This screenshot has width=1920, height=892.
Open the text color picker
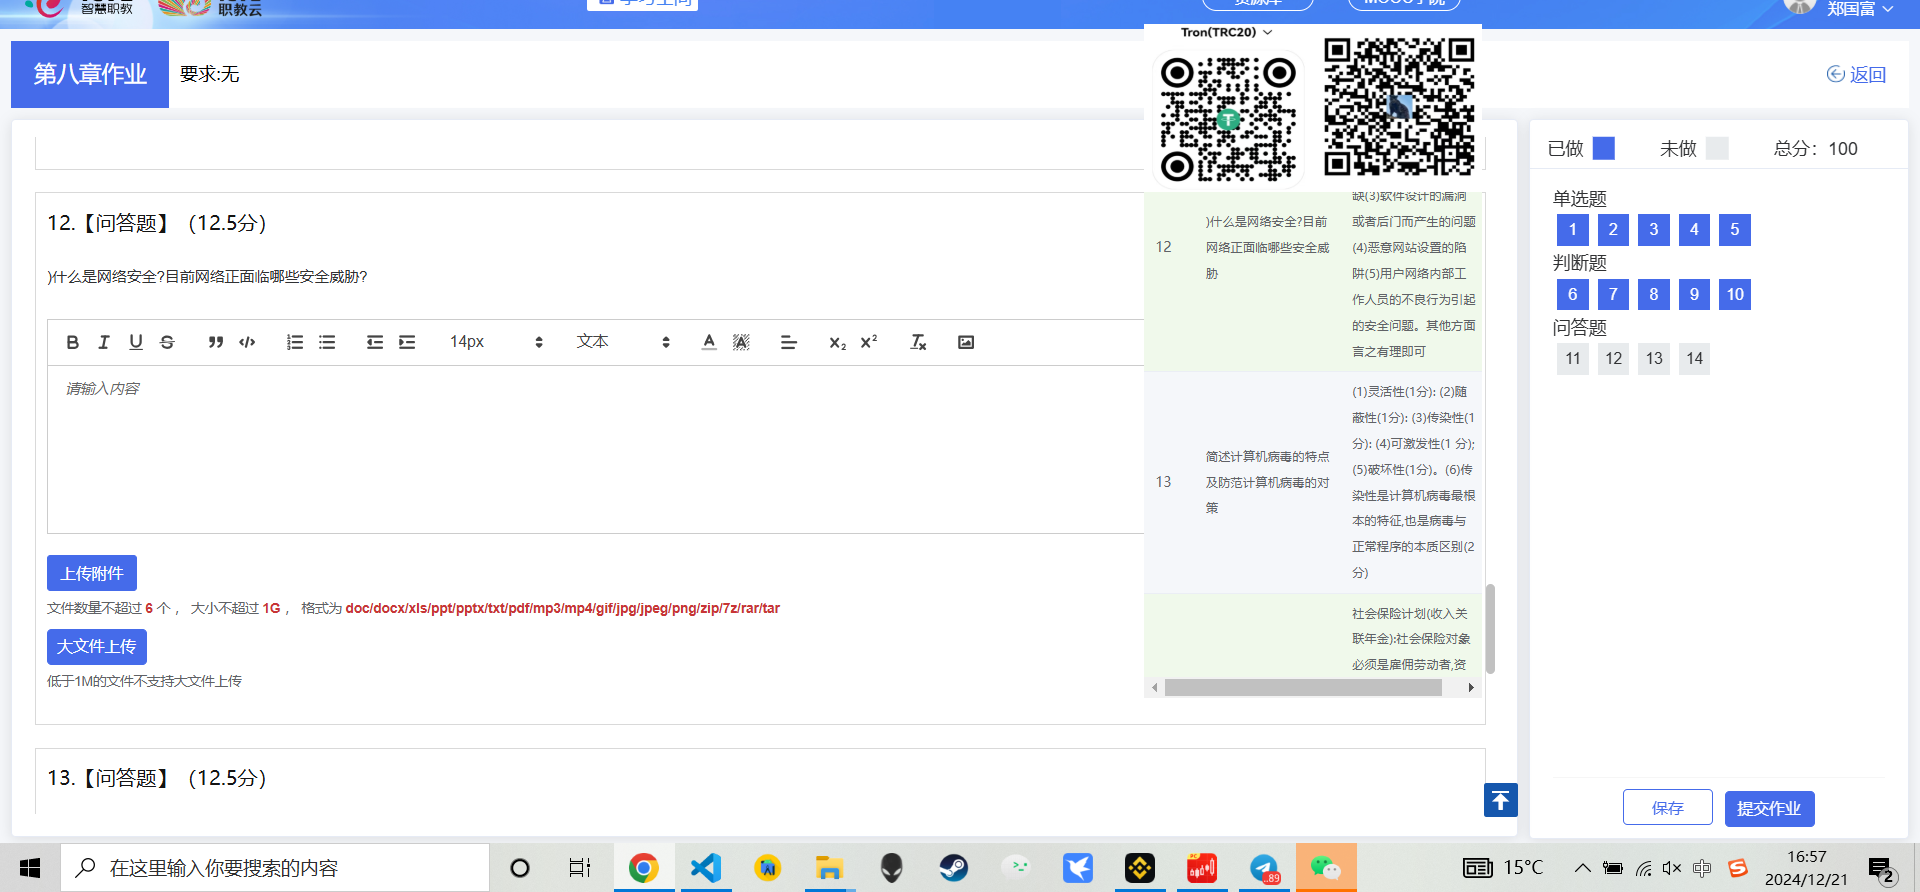(x=709, y=342)
